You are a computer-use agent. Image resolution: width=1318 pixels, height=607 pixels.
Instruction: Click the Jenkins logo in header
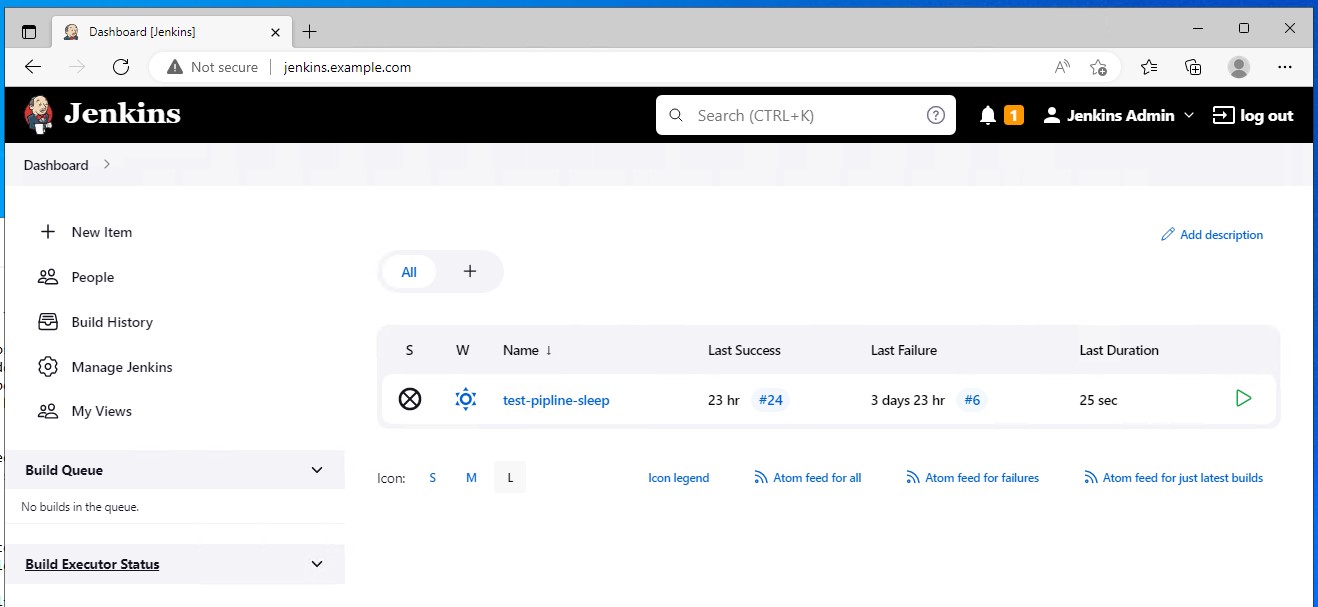102,115
